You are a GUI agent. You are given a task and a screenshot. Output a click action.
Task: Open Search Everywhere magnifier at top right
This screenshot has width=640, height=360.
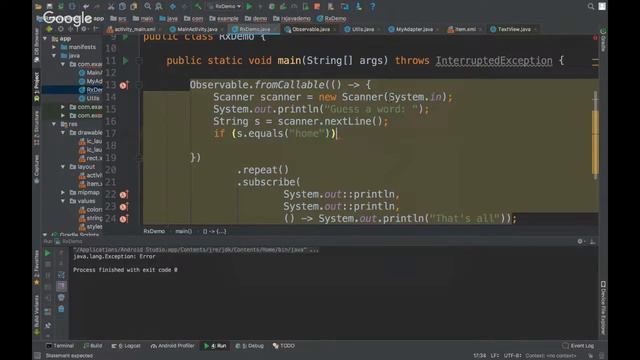click(591, 7)
